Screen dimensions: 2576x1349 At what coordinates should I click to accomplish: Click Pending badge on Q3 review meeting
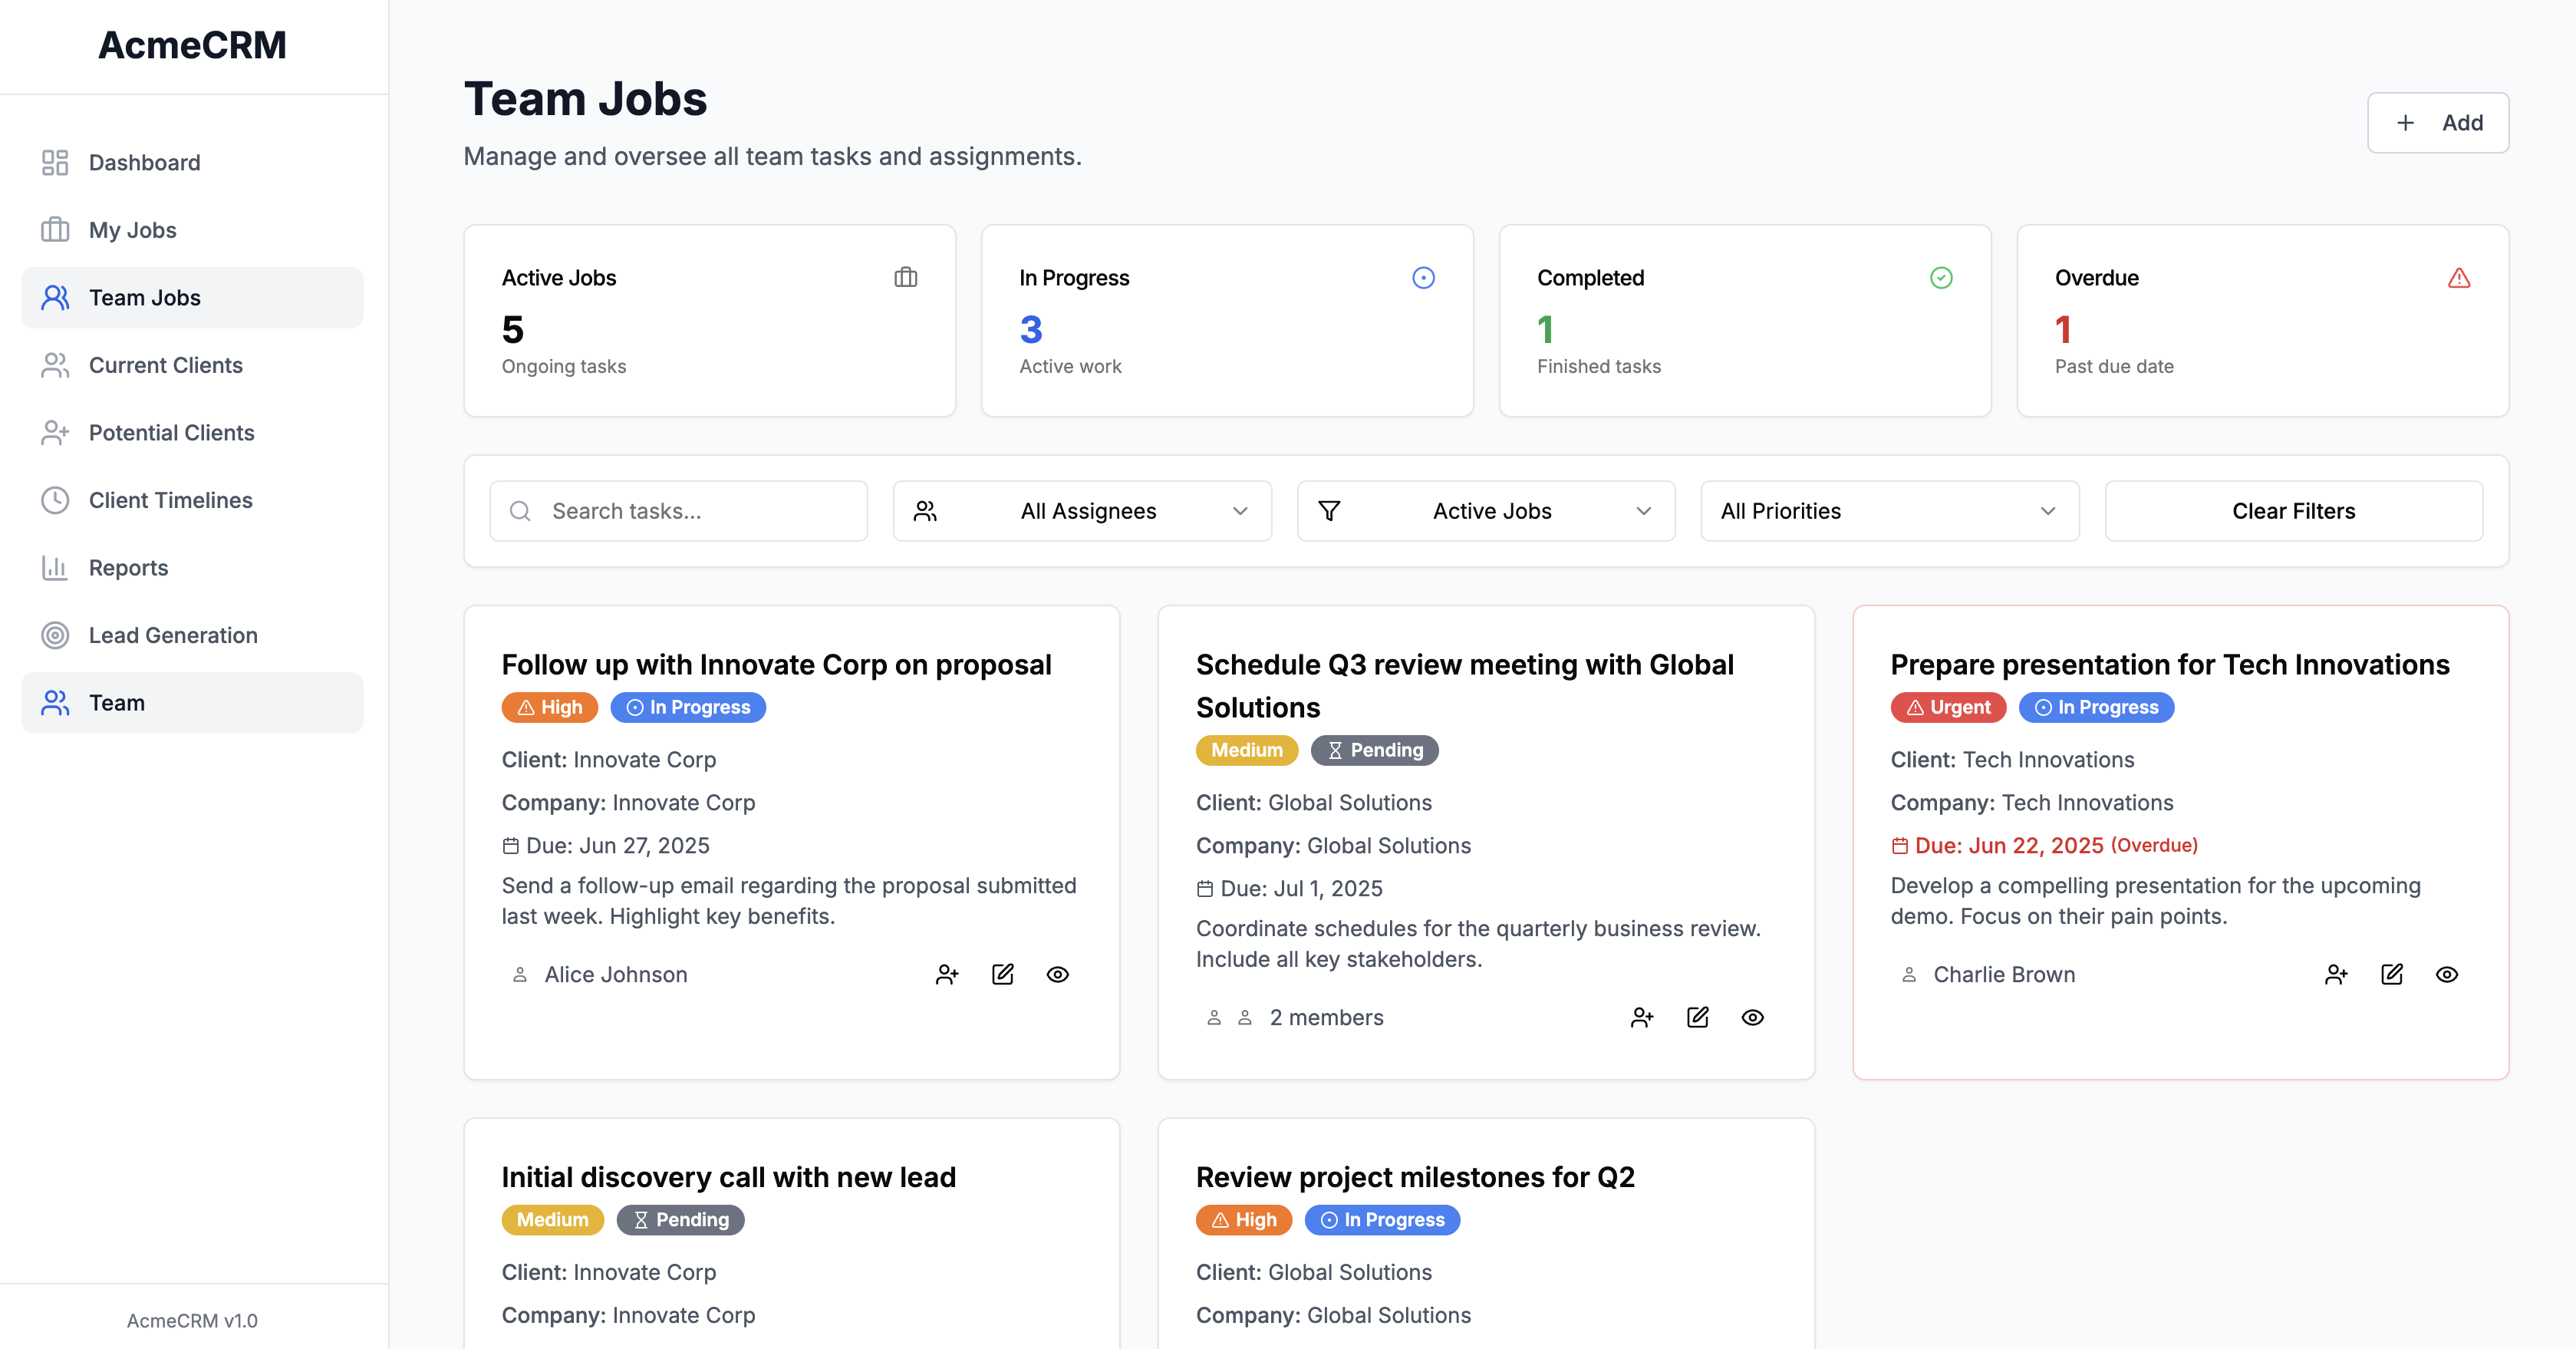1374,750
